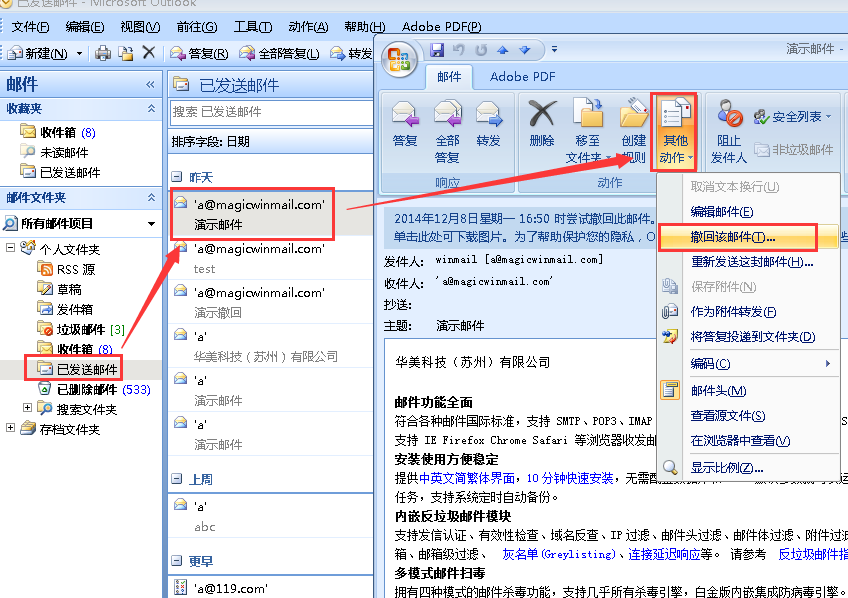This screenshot has height=598, width=848.
Task: Collapse the 邮件 navigation pane
Action: coord(150,85)
